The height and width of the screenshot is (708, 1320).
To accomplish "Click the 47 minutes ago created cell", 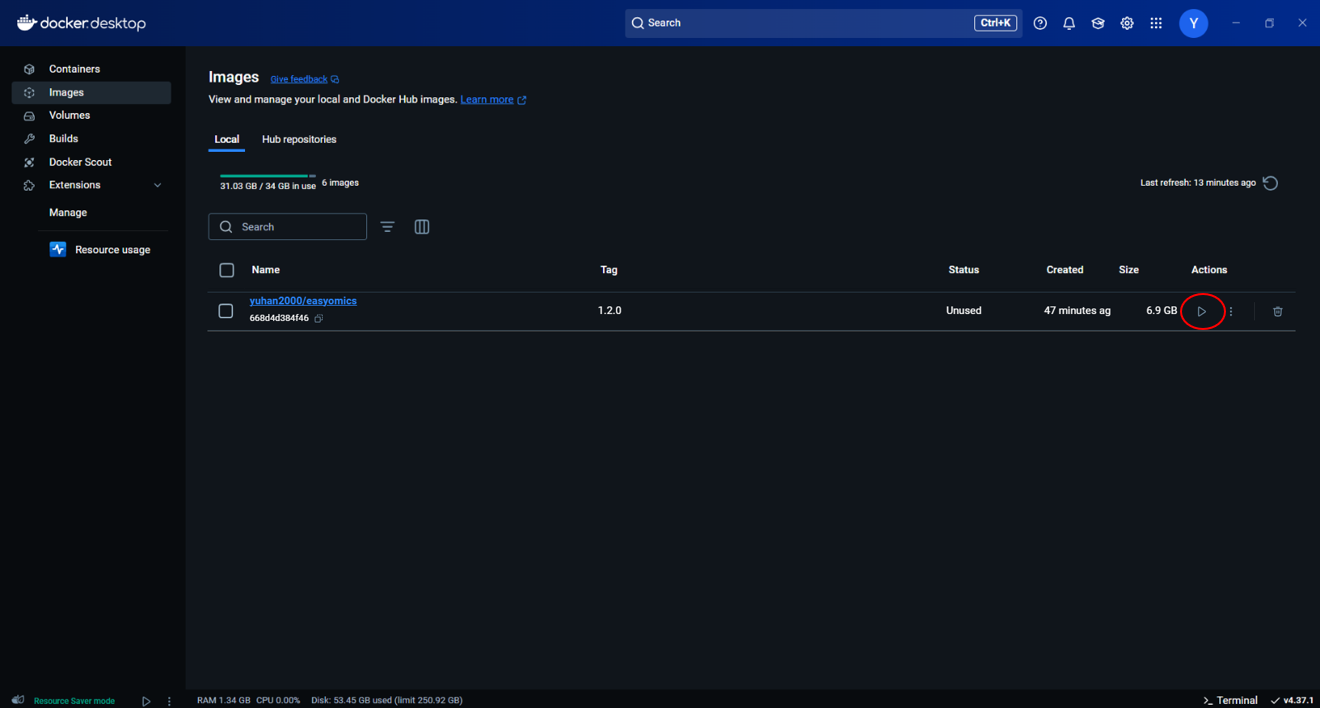I will click(1077, 311).
